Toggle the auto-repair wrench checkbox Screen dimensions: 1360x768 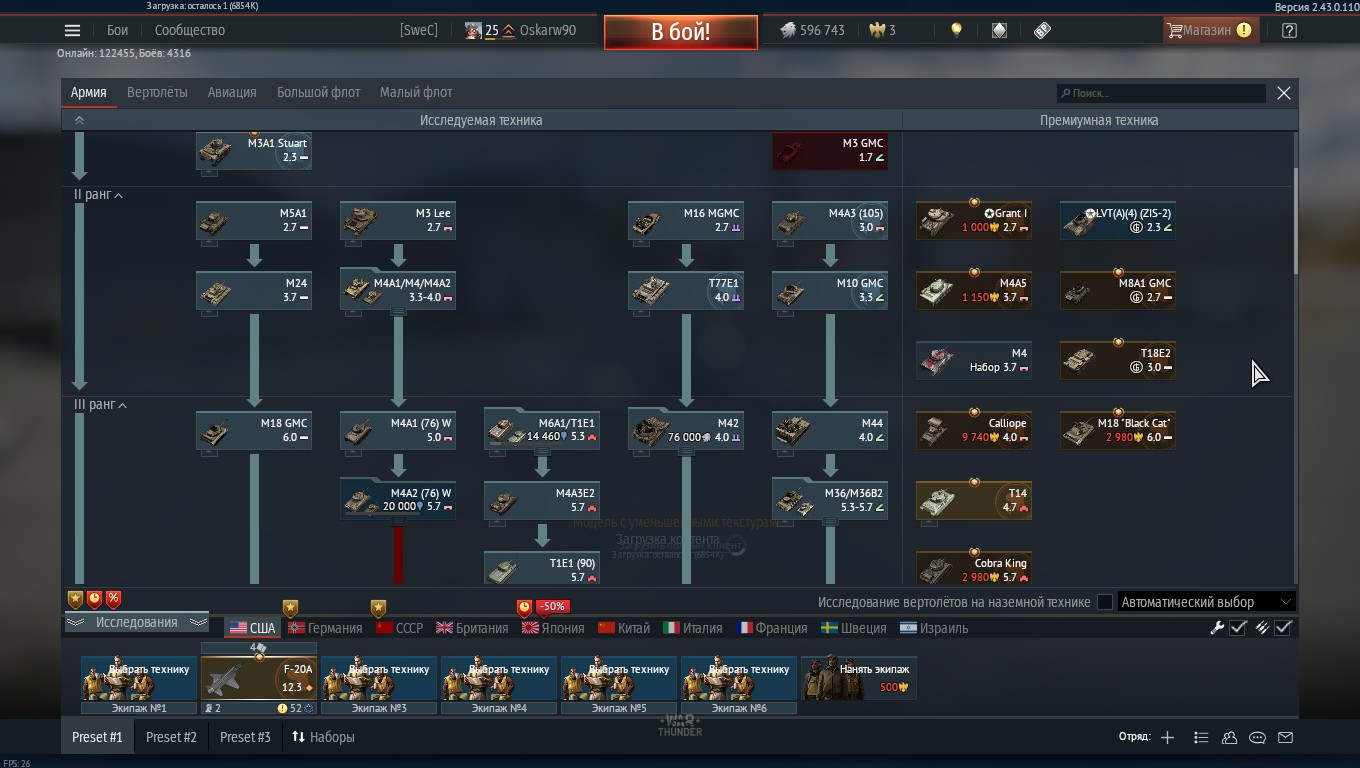[1238, 628]
